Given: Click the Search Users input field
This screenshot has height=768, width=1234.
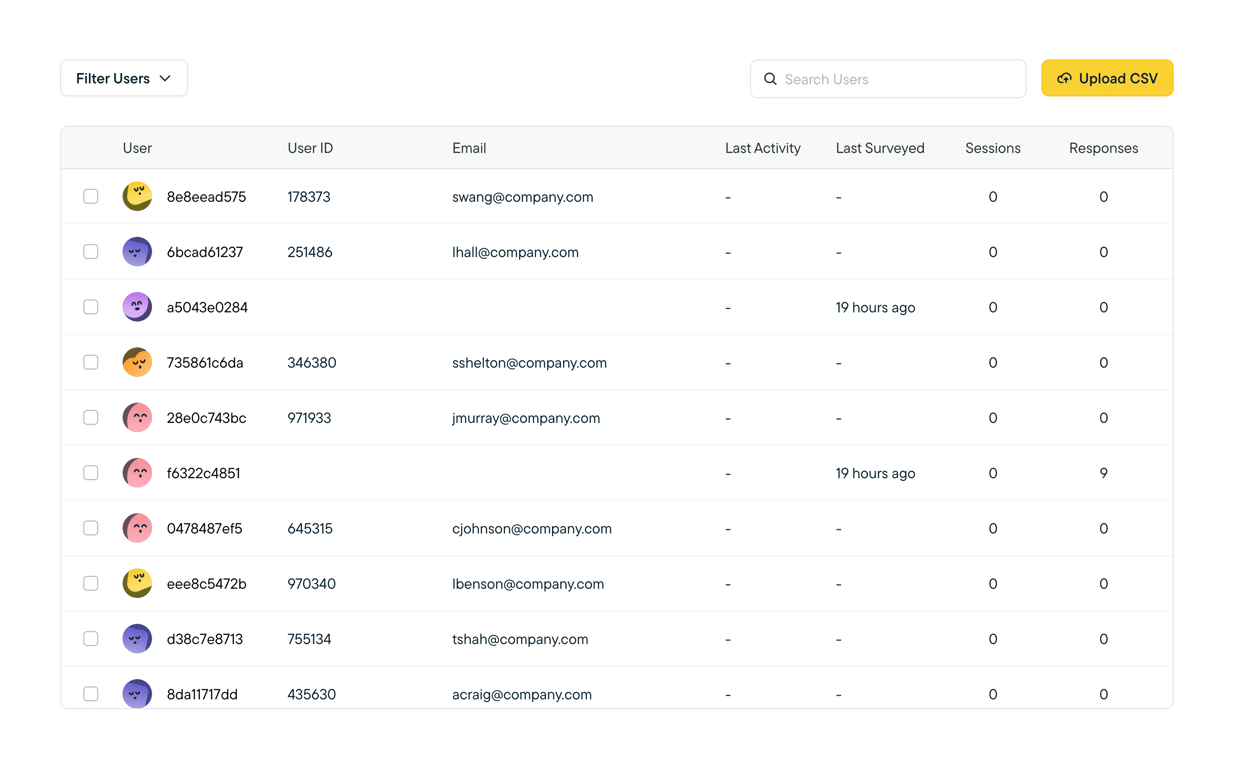Looking at the screenshot, I should click(x=888, y=79).
